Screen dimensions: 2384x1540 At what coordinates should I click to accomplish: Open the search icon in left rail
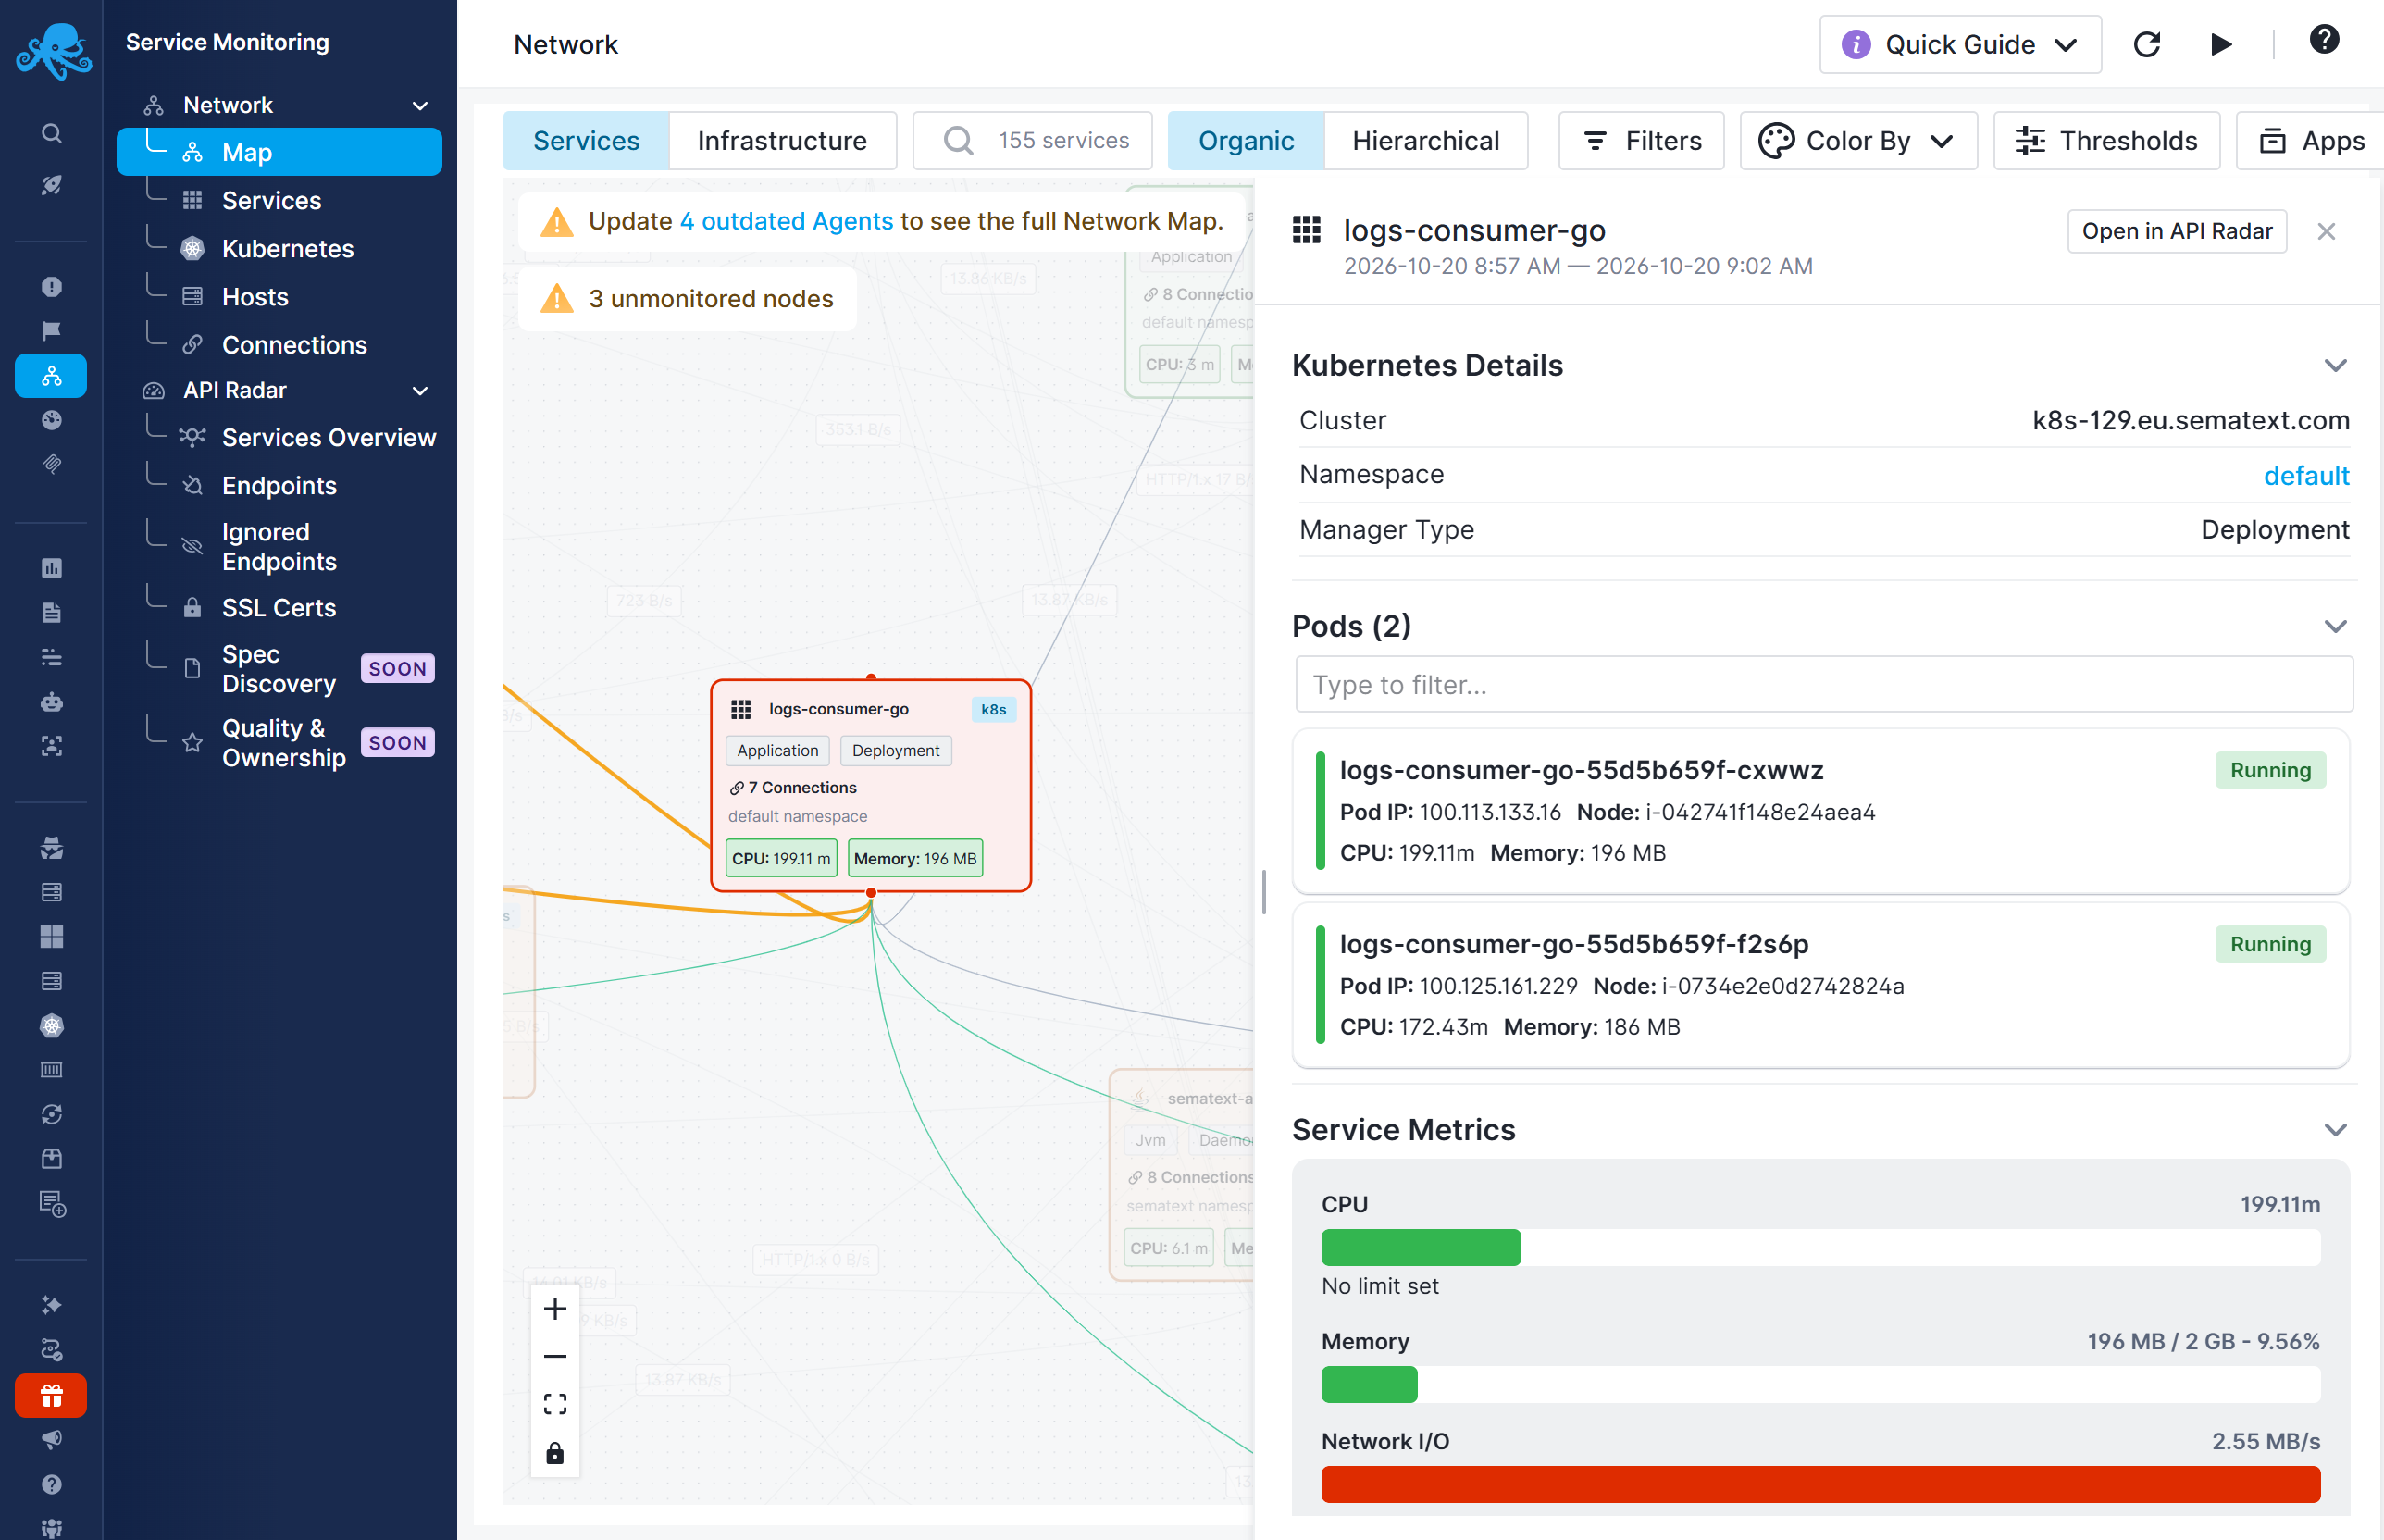(x=51, y=133)
